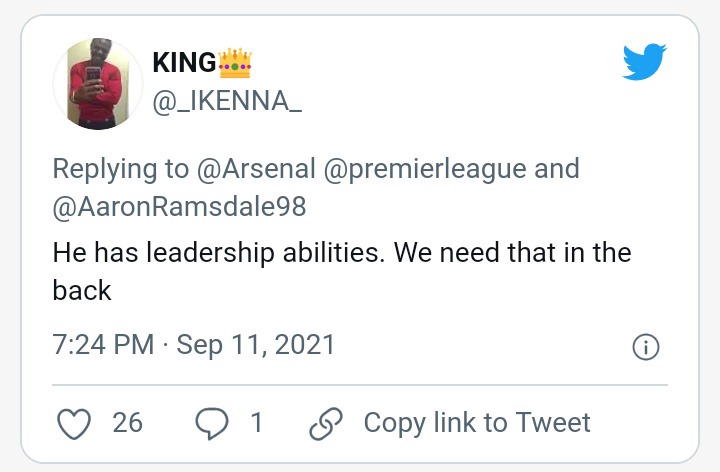Click the Sep 11, 2021 date
Image resolution: width=720 pixels, height=472 pixels.
tap(256, 345)
